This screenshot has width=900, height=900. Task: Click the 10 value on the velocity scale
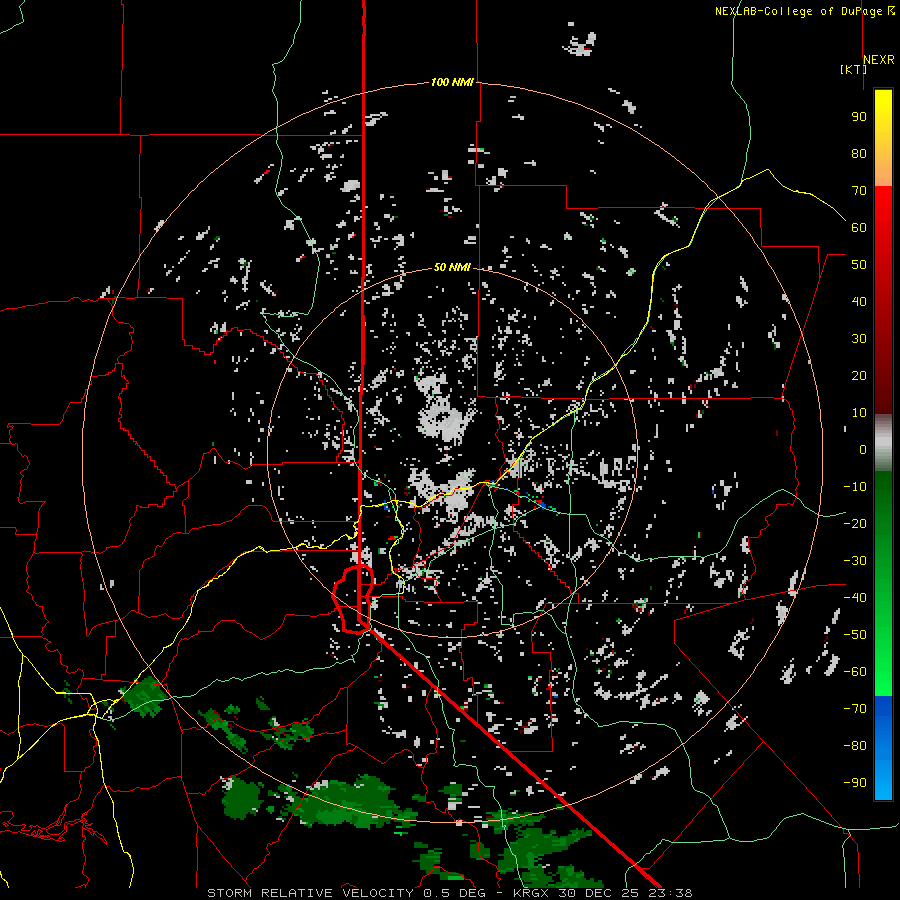[x=859, y=413]
